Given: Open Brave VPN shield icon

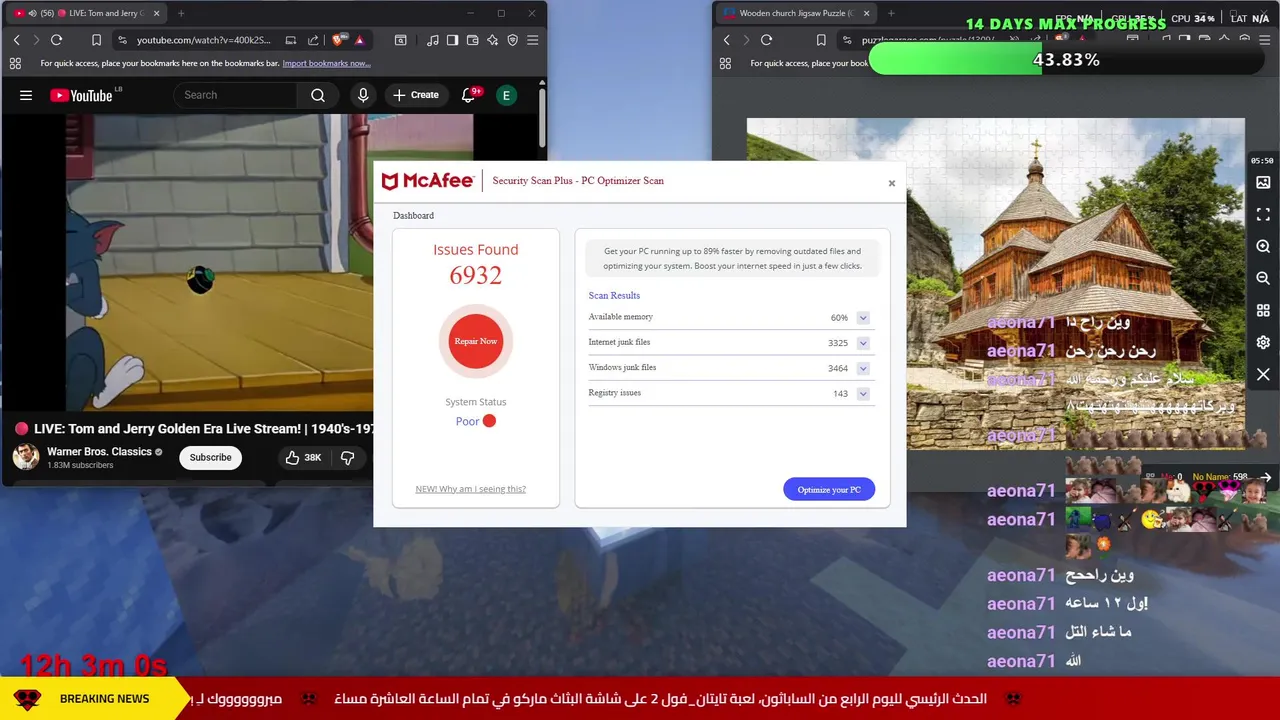Looking at the screenshot, I should tap(512, 40).
